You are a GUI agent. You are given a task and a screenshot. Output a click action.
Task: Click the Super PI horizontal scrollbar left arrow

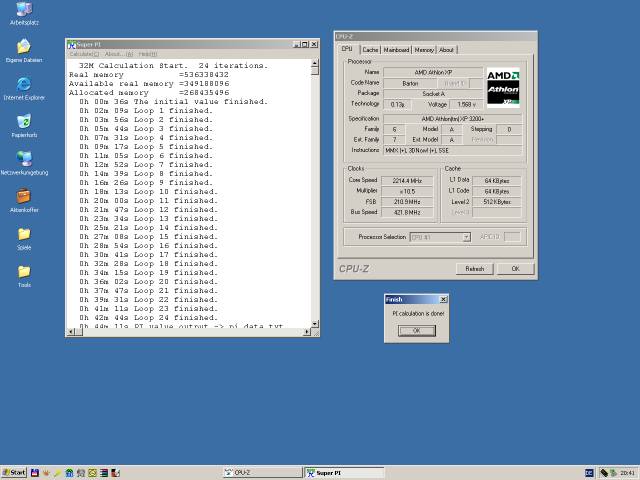tap(71, 332)
